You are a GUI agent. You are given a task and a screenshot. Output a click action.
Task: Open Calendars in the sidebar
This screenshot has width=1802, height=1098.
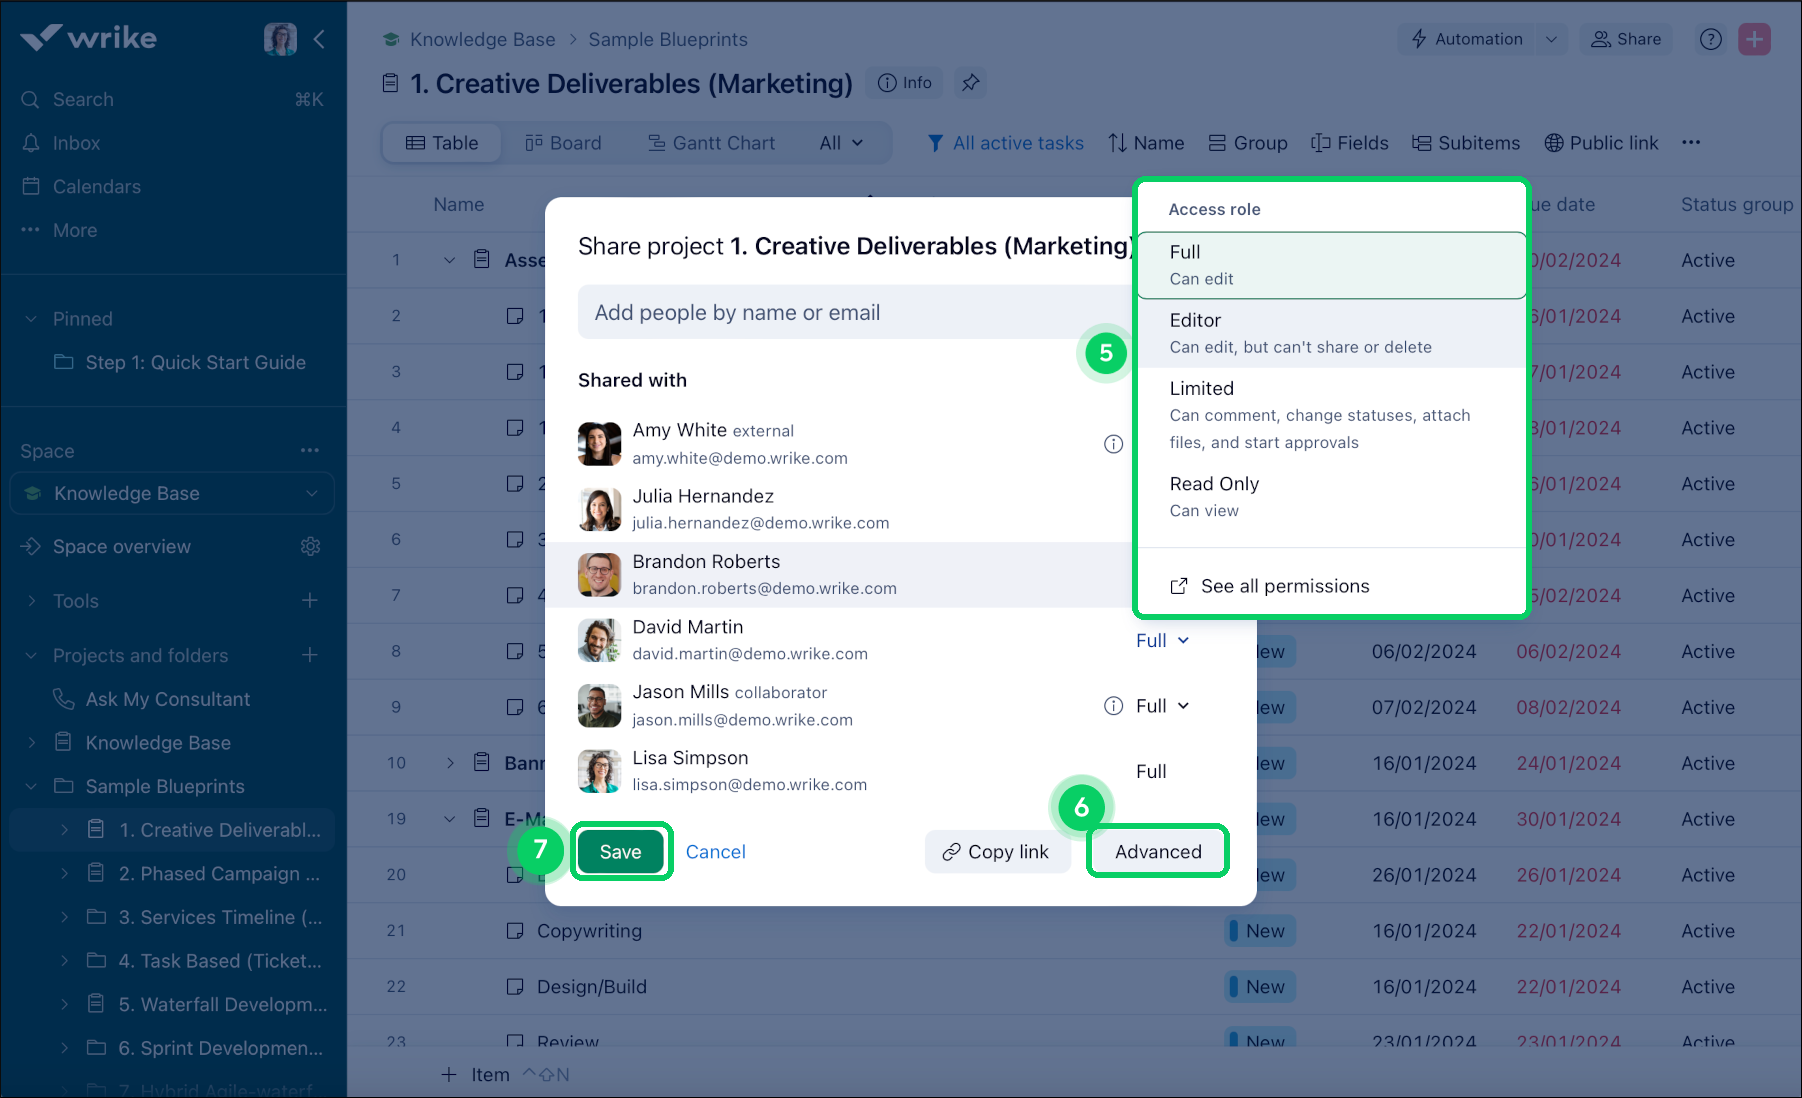pyautogui.click(x=95, y=186)
